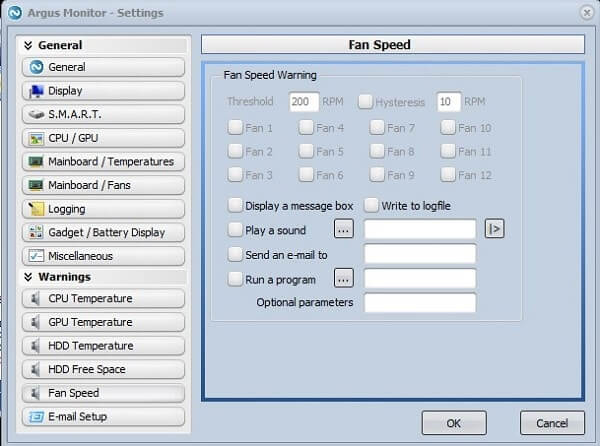Screen dimensions: 600x446
Task: Browse for a program to run
Action: click(x=344, y=278)
